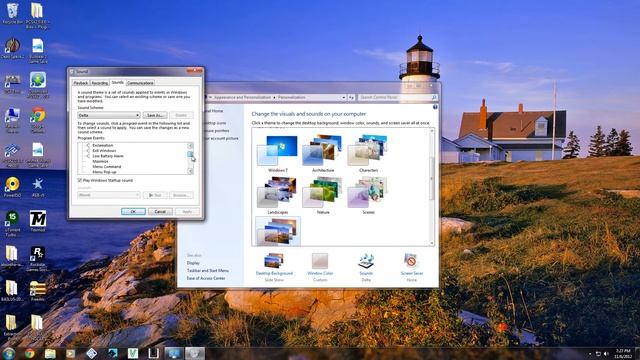This screenshot has width=640, height=360.
Task: Open Taskbar and Start Menu link
Action: tap(207, 271)
